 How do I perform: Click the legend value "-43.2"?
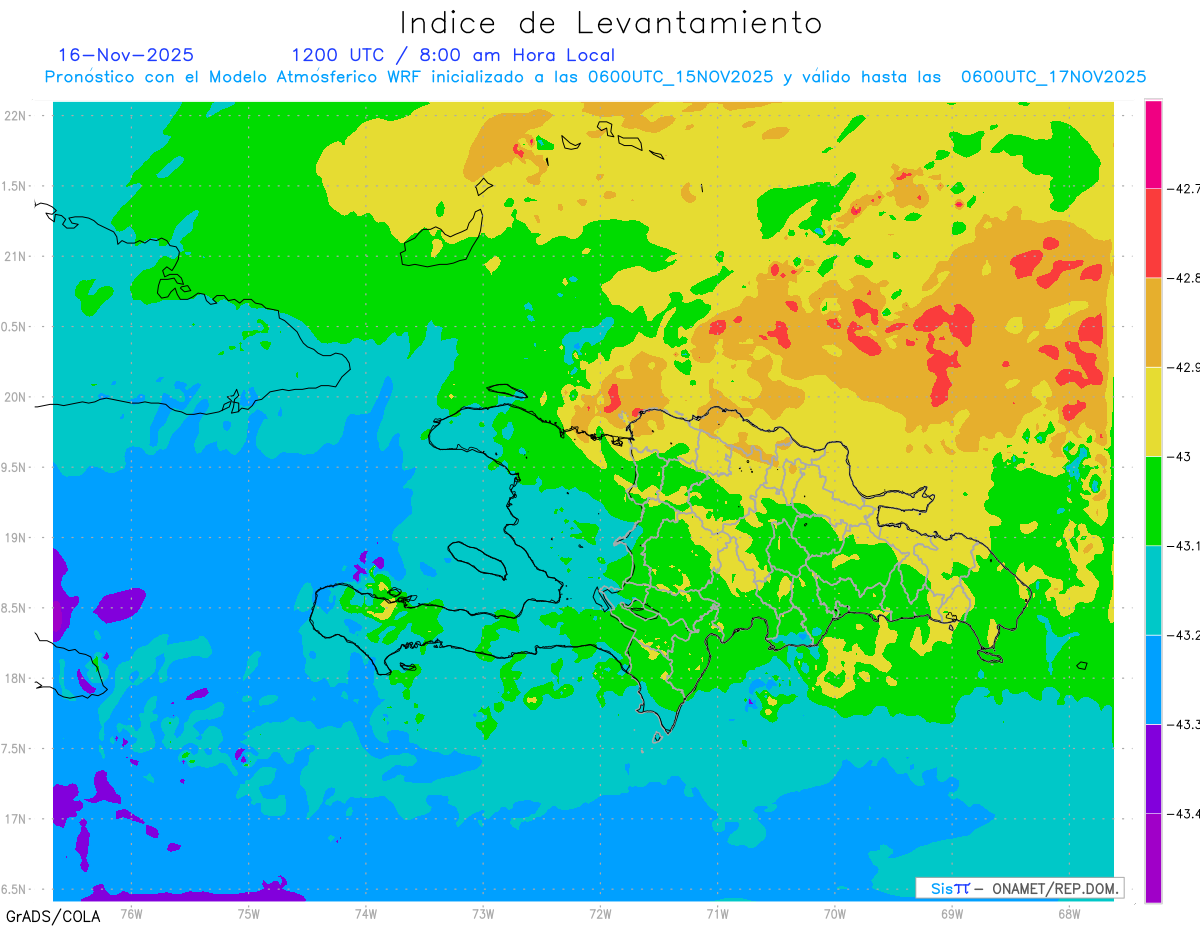coord(1185,635)
